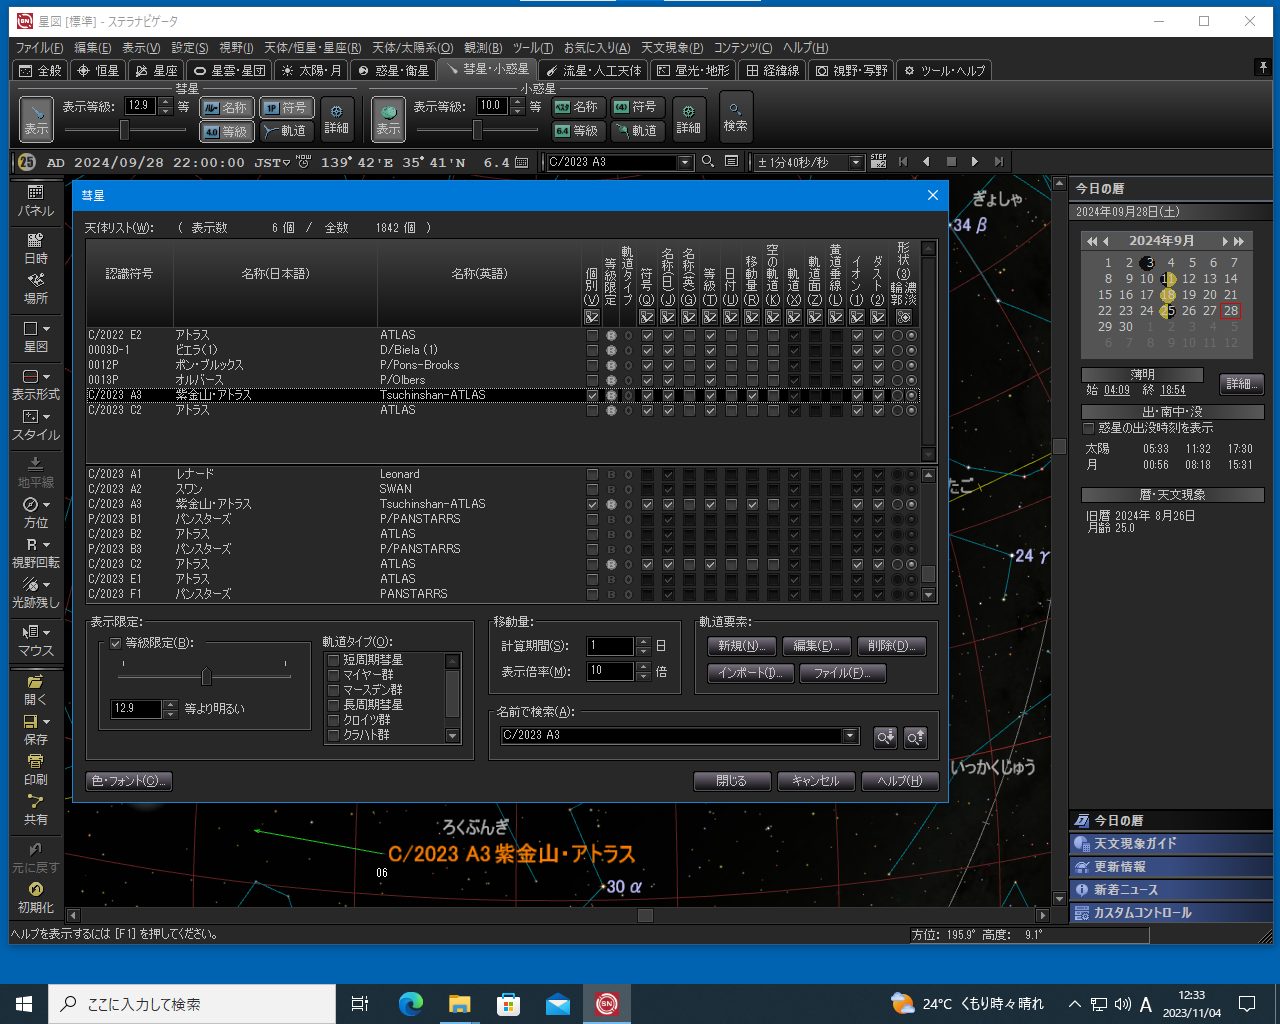This screenshot has width=1280, height=1024.
Task: Open the 天文現象 menu
Action: (x=671, y=48)
